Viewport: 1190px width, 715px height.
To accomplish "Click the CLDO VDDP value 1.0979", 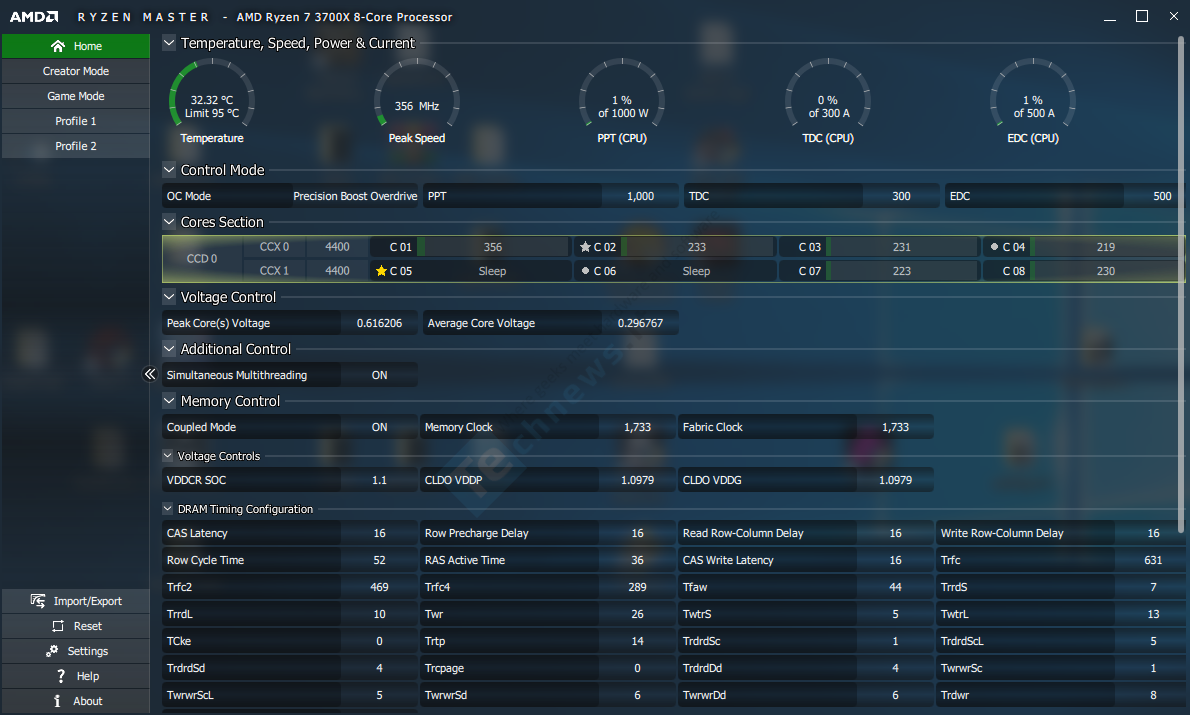I will click(638, 480).
